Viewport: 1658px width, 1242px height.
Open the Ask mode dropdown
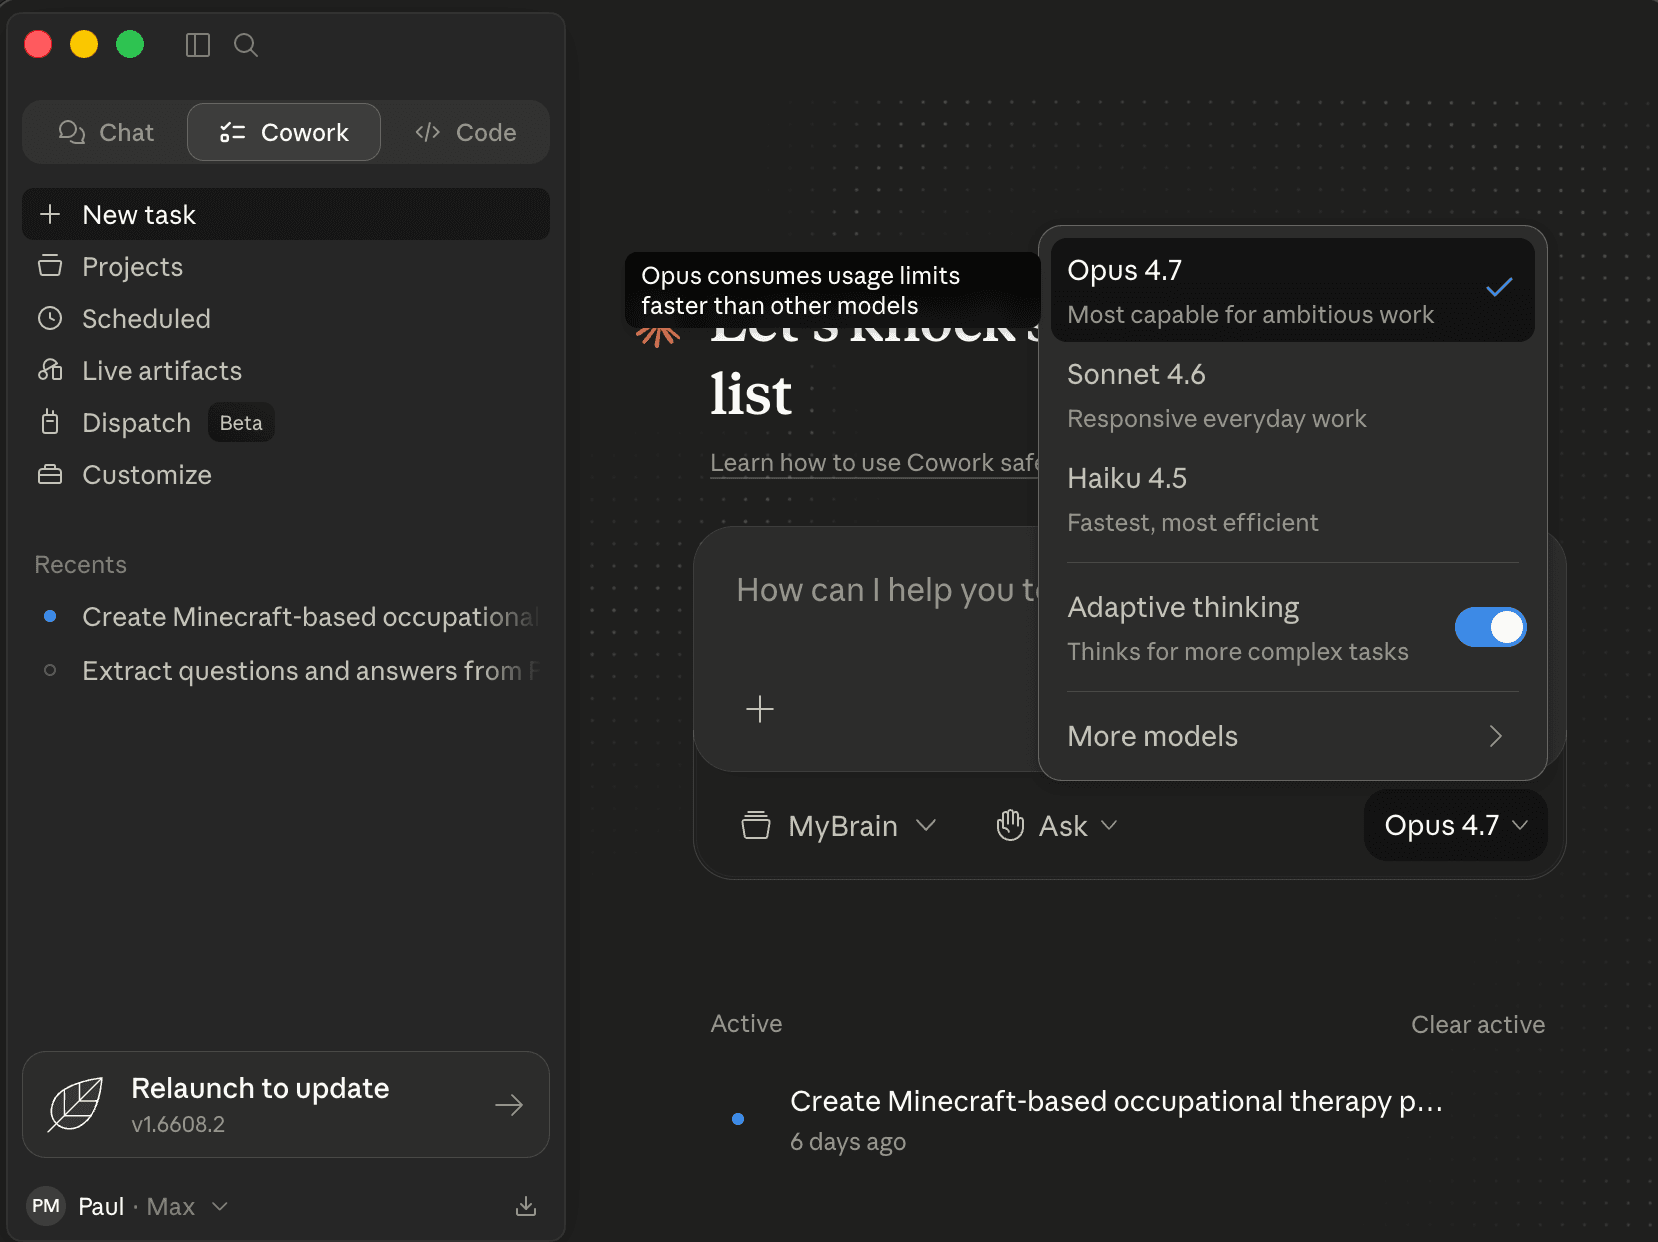click(x=1057, y=826)
